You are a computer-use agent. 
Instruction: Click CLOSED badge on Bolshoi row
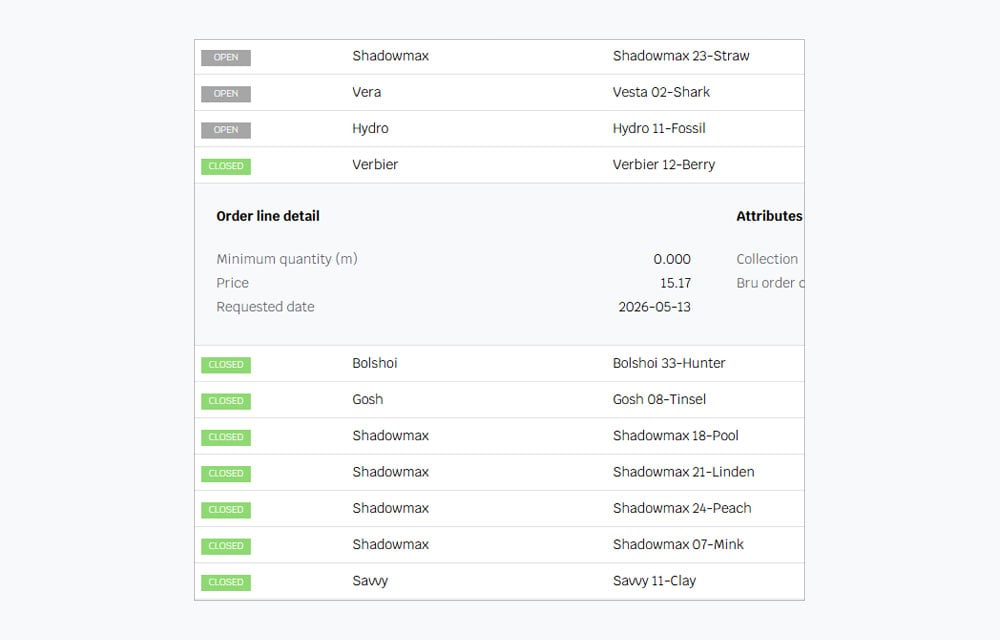pyautogui.click(x=226, y=365)
